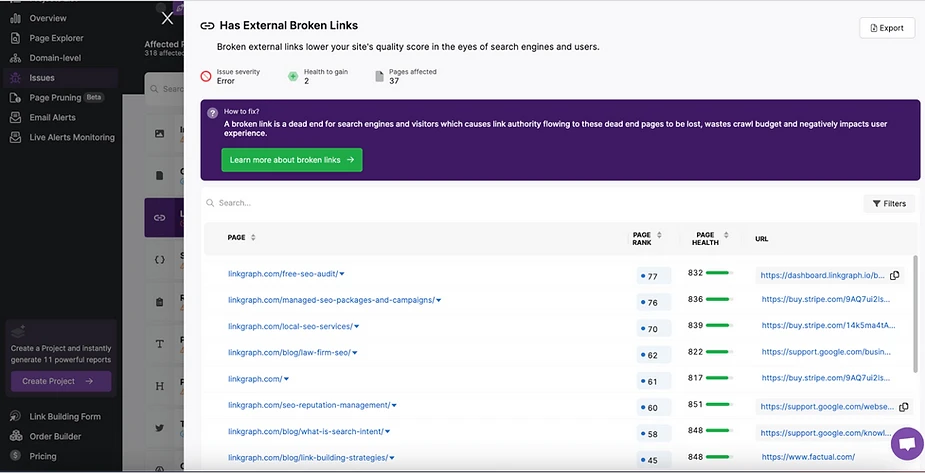The width and height of the screenshot is (925, 473).
Task: Click the Issues bug icon
Action: (x=16, y=78)
